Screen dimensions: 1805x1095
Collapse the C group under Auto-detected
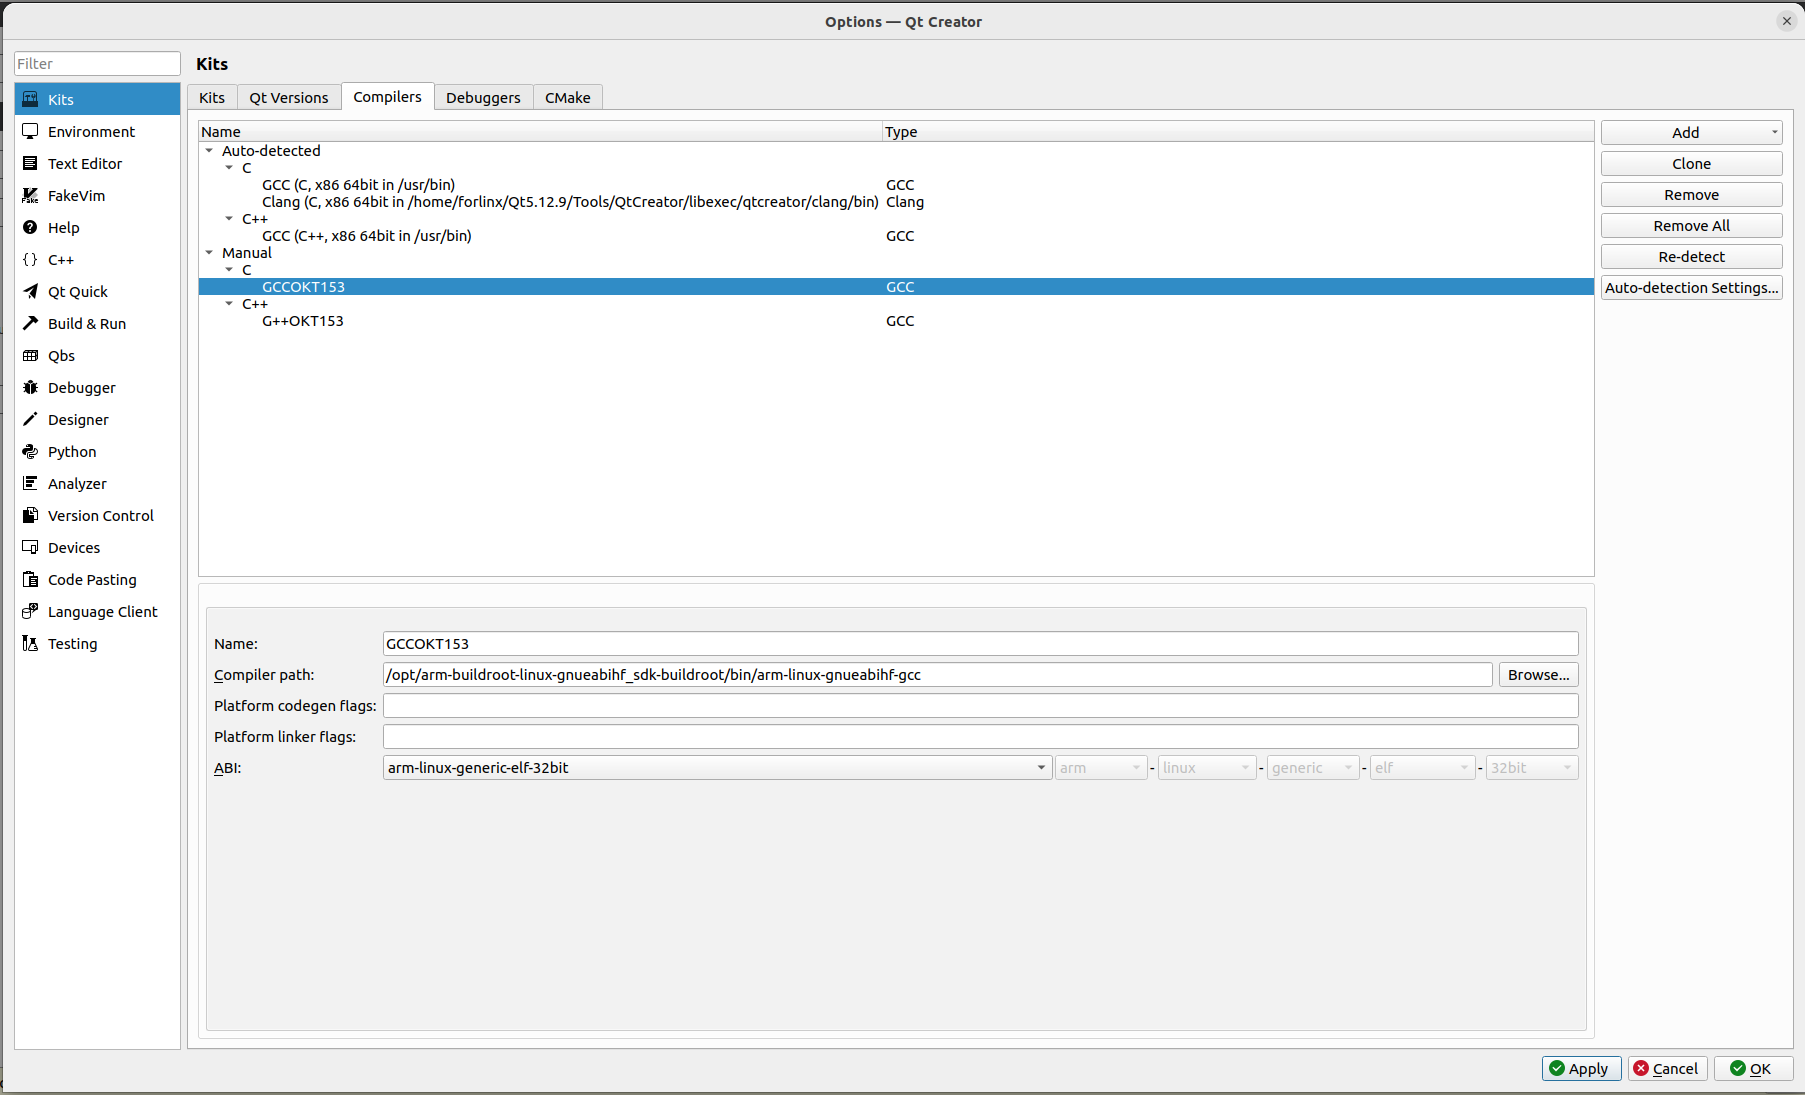tap(229, 168)
